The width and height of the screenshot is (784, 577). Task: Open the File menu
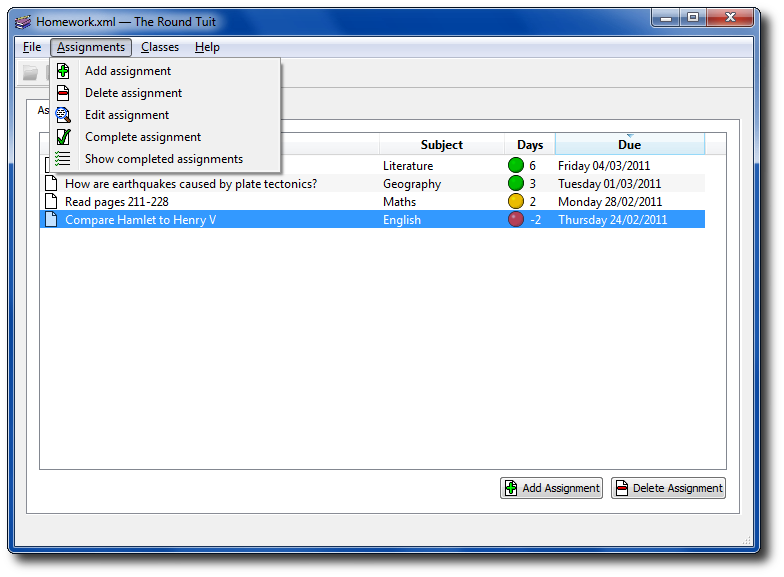pyautogui.click(x=32, y=47)
